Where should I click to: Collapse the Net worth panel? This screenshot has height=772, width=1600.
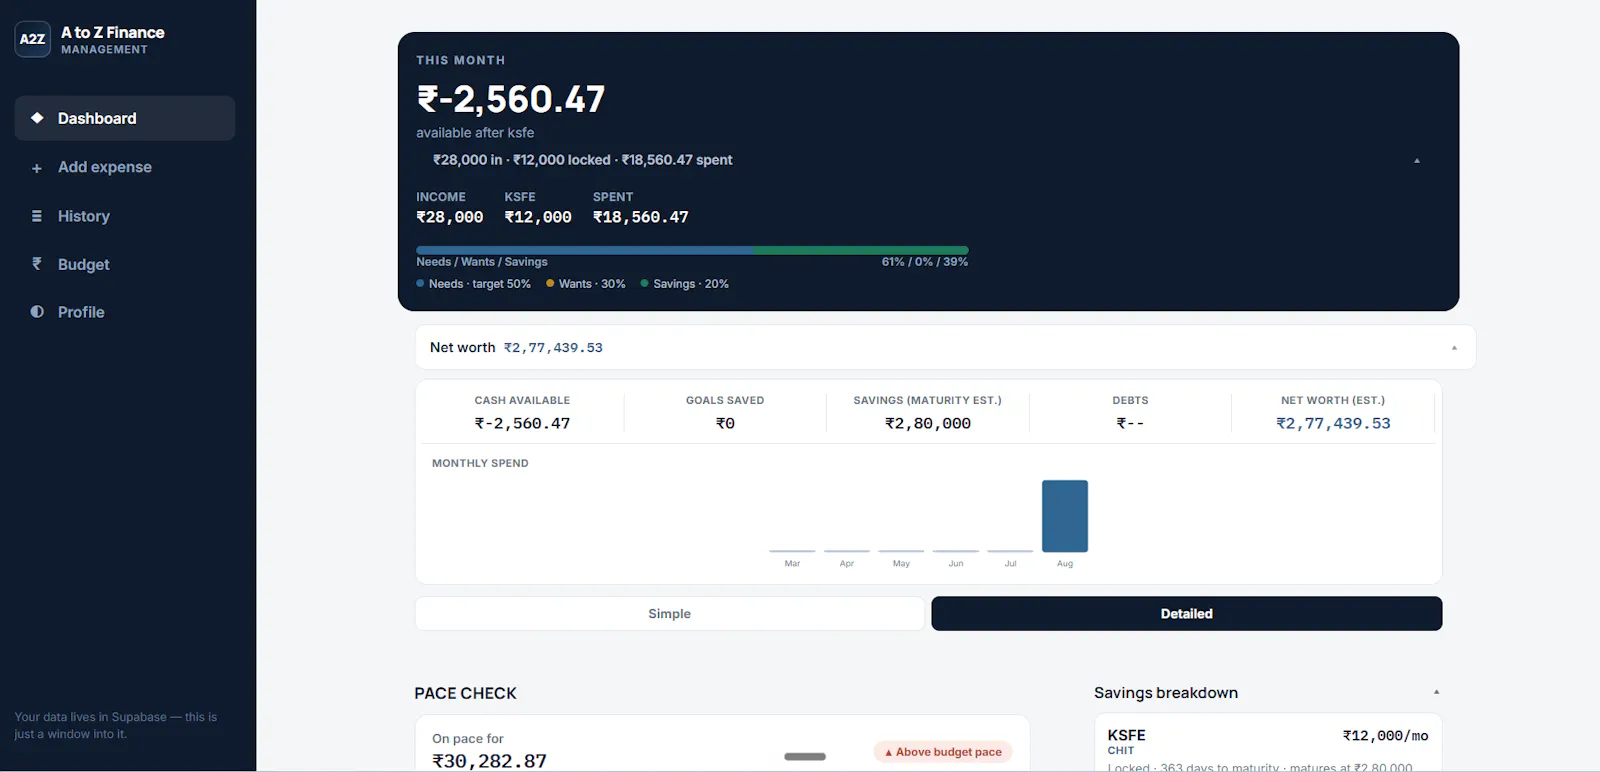click(1454, 348)
